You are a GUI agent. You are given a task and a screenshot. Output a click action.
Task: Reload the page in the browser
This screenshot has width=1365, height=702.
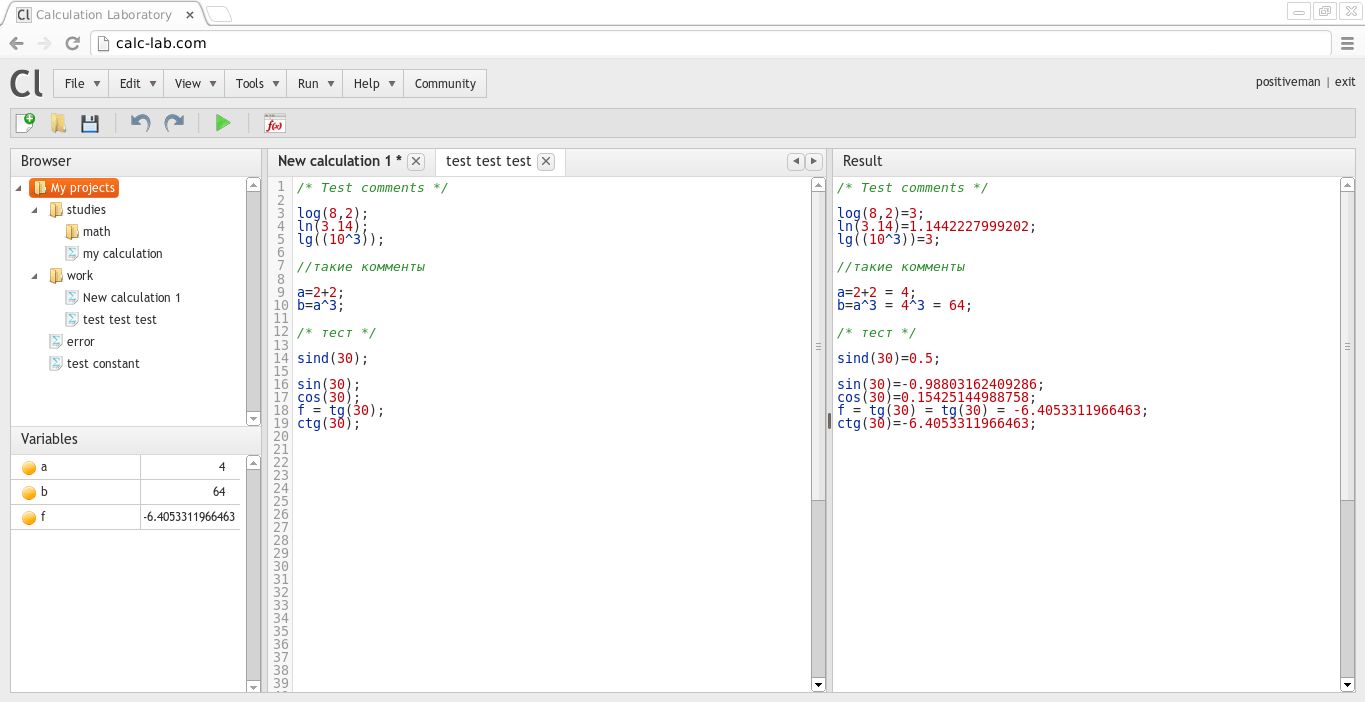click(72, 43)
